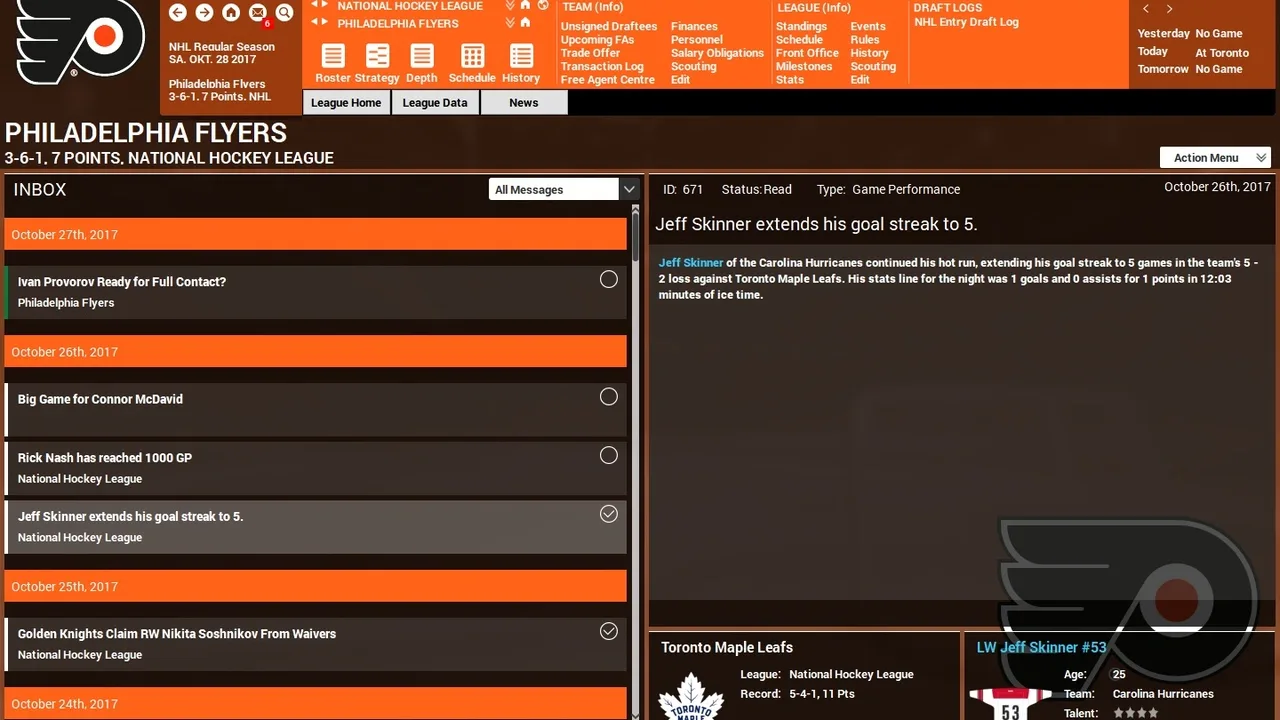1280x720 pixels.
Task: Open the magnifier search icon
Action: point(284,13)
